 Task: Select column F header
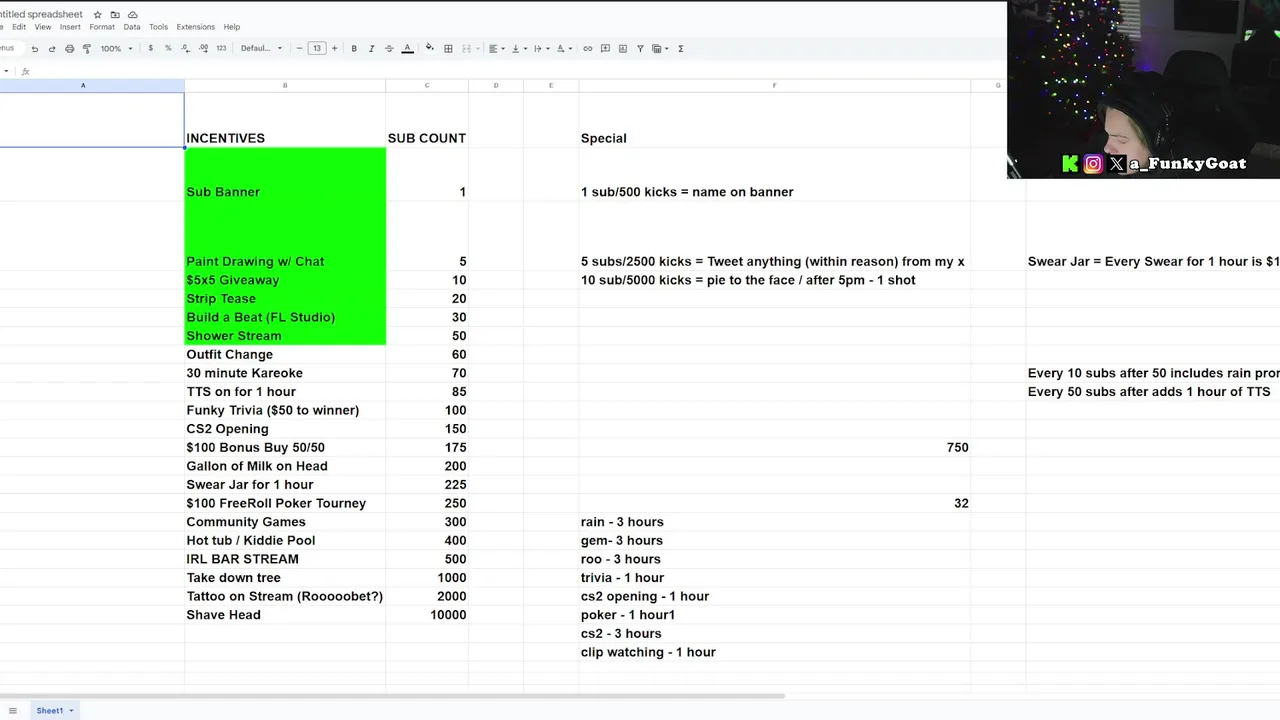tap(775, 85)
